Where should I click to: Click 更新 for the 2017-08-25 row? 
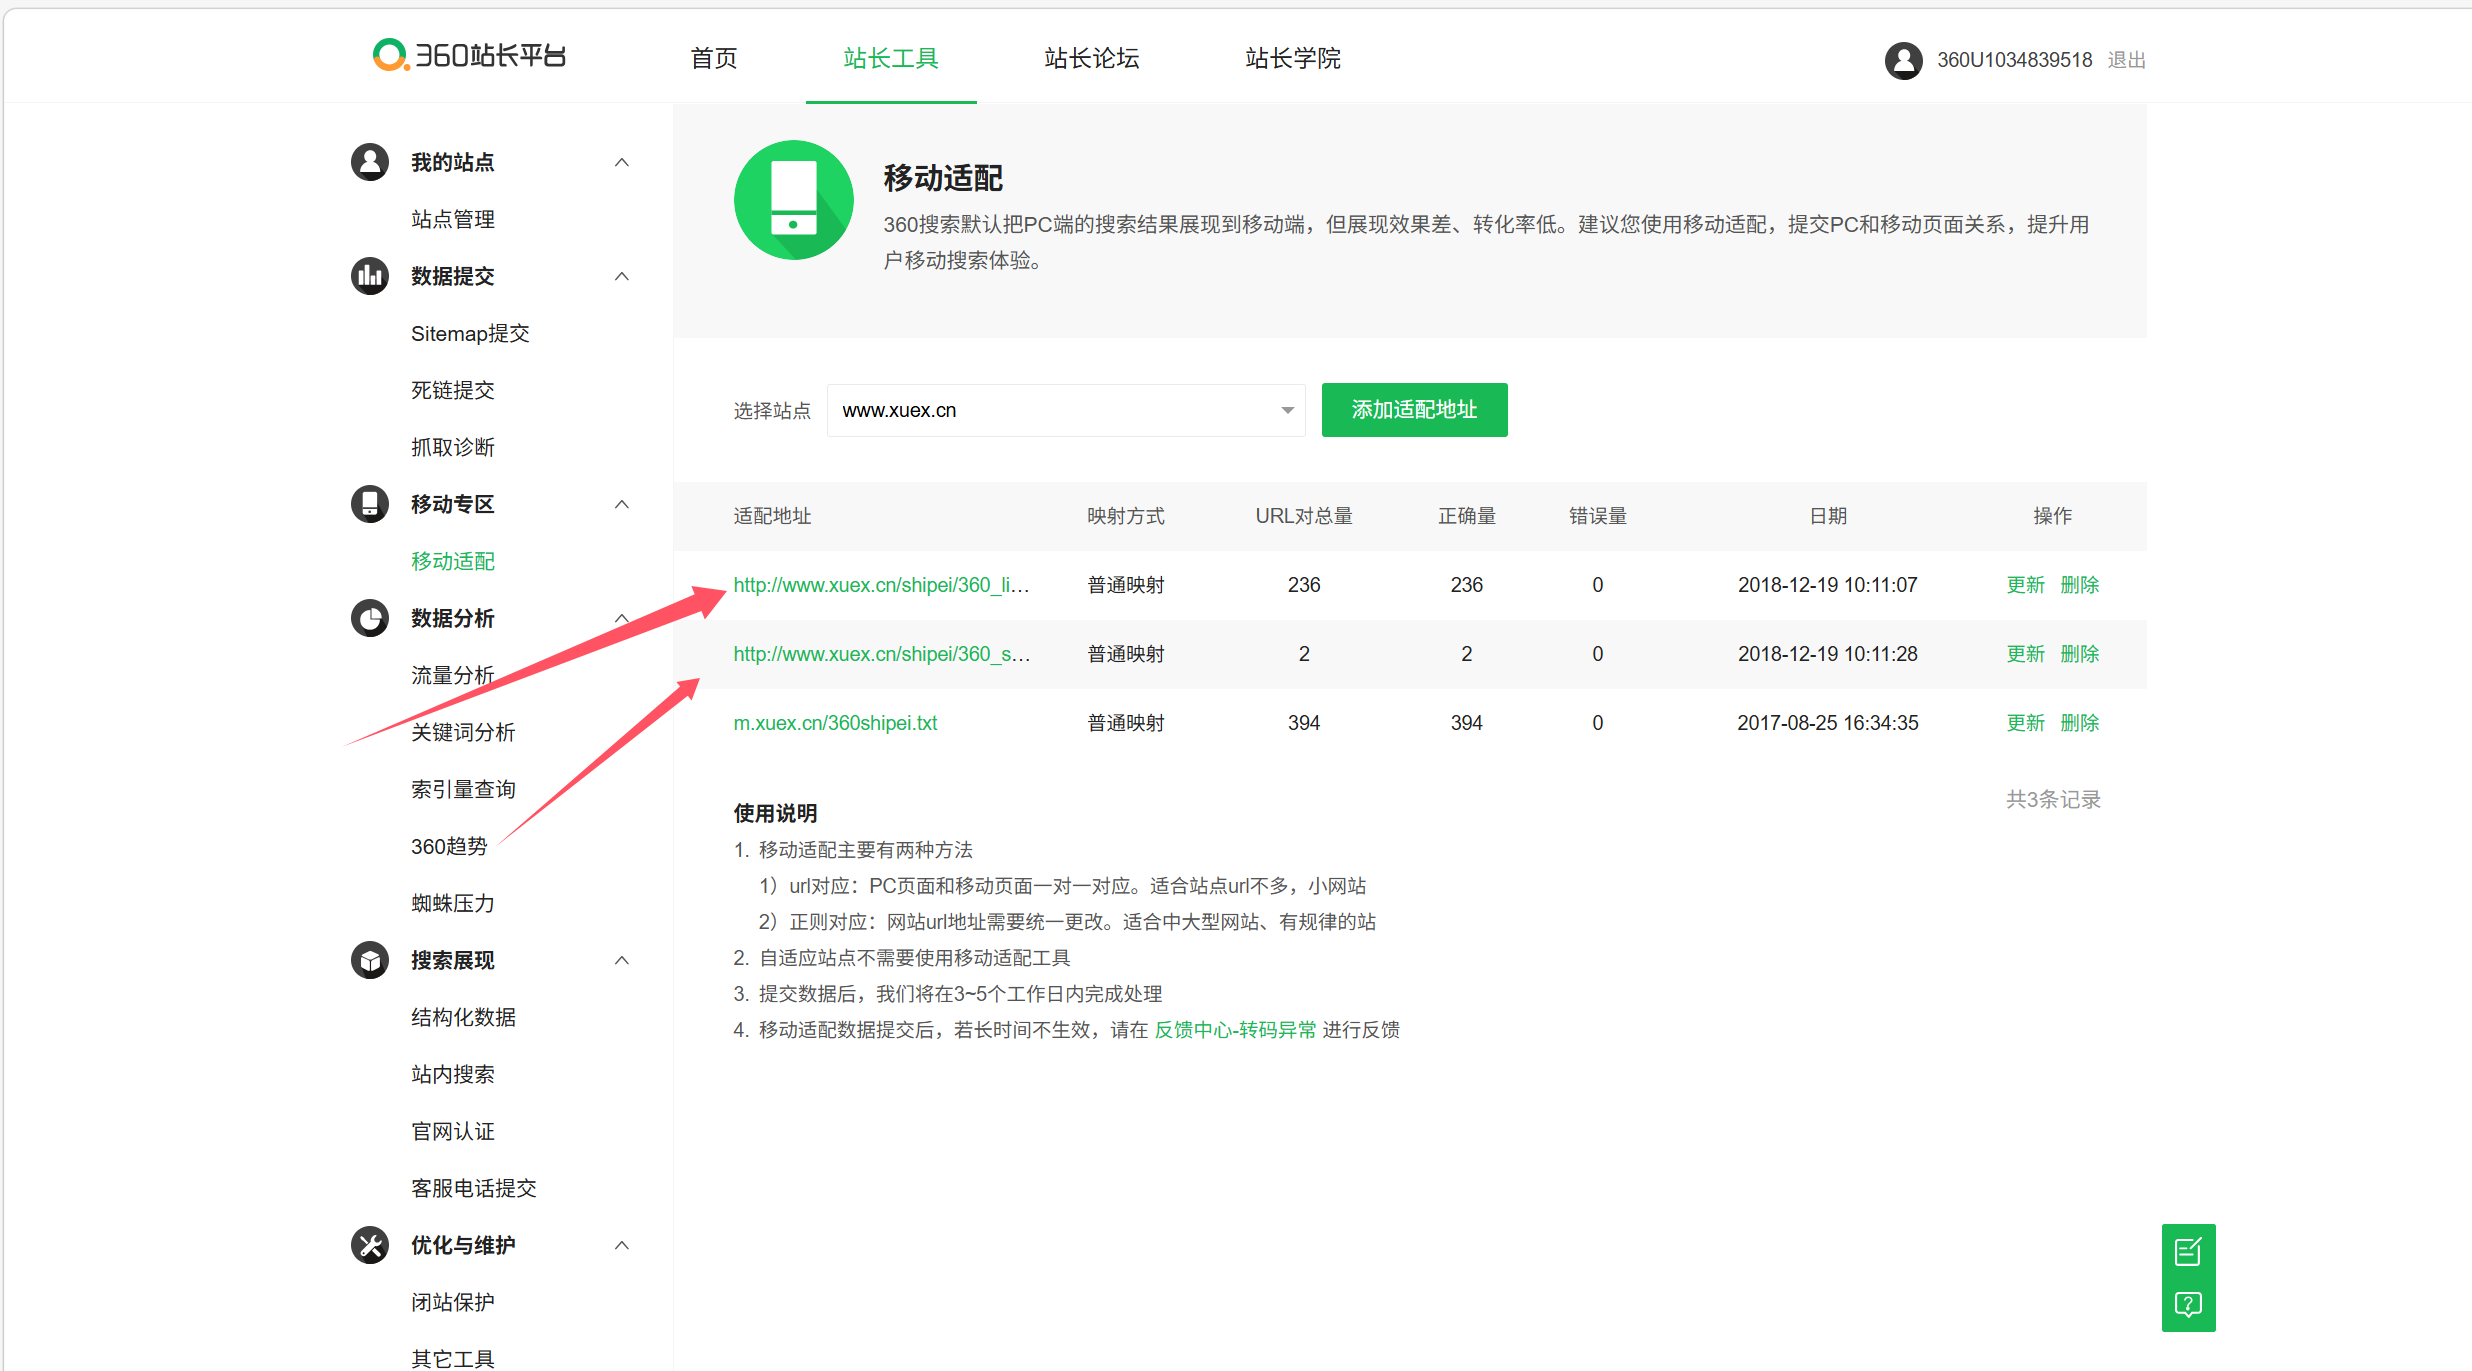pos(2025,723)
